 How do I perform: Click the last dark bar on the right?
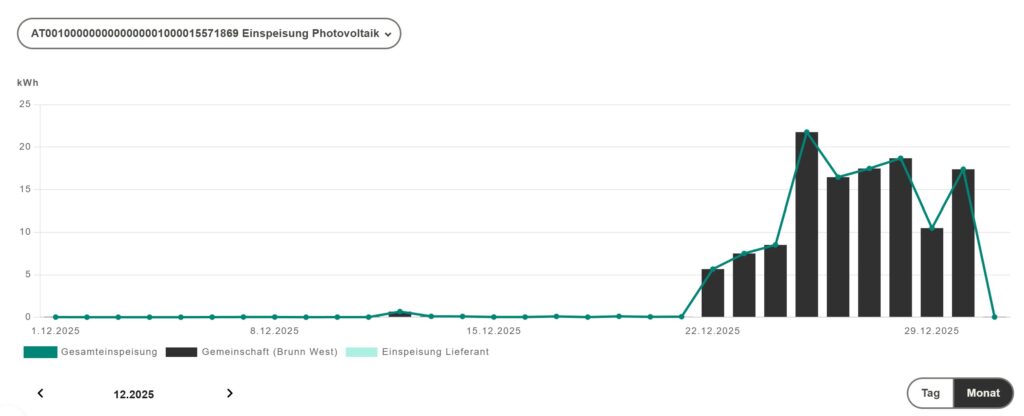click(963, 243)
